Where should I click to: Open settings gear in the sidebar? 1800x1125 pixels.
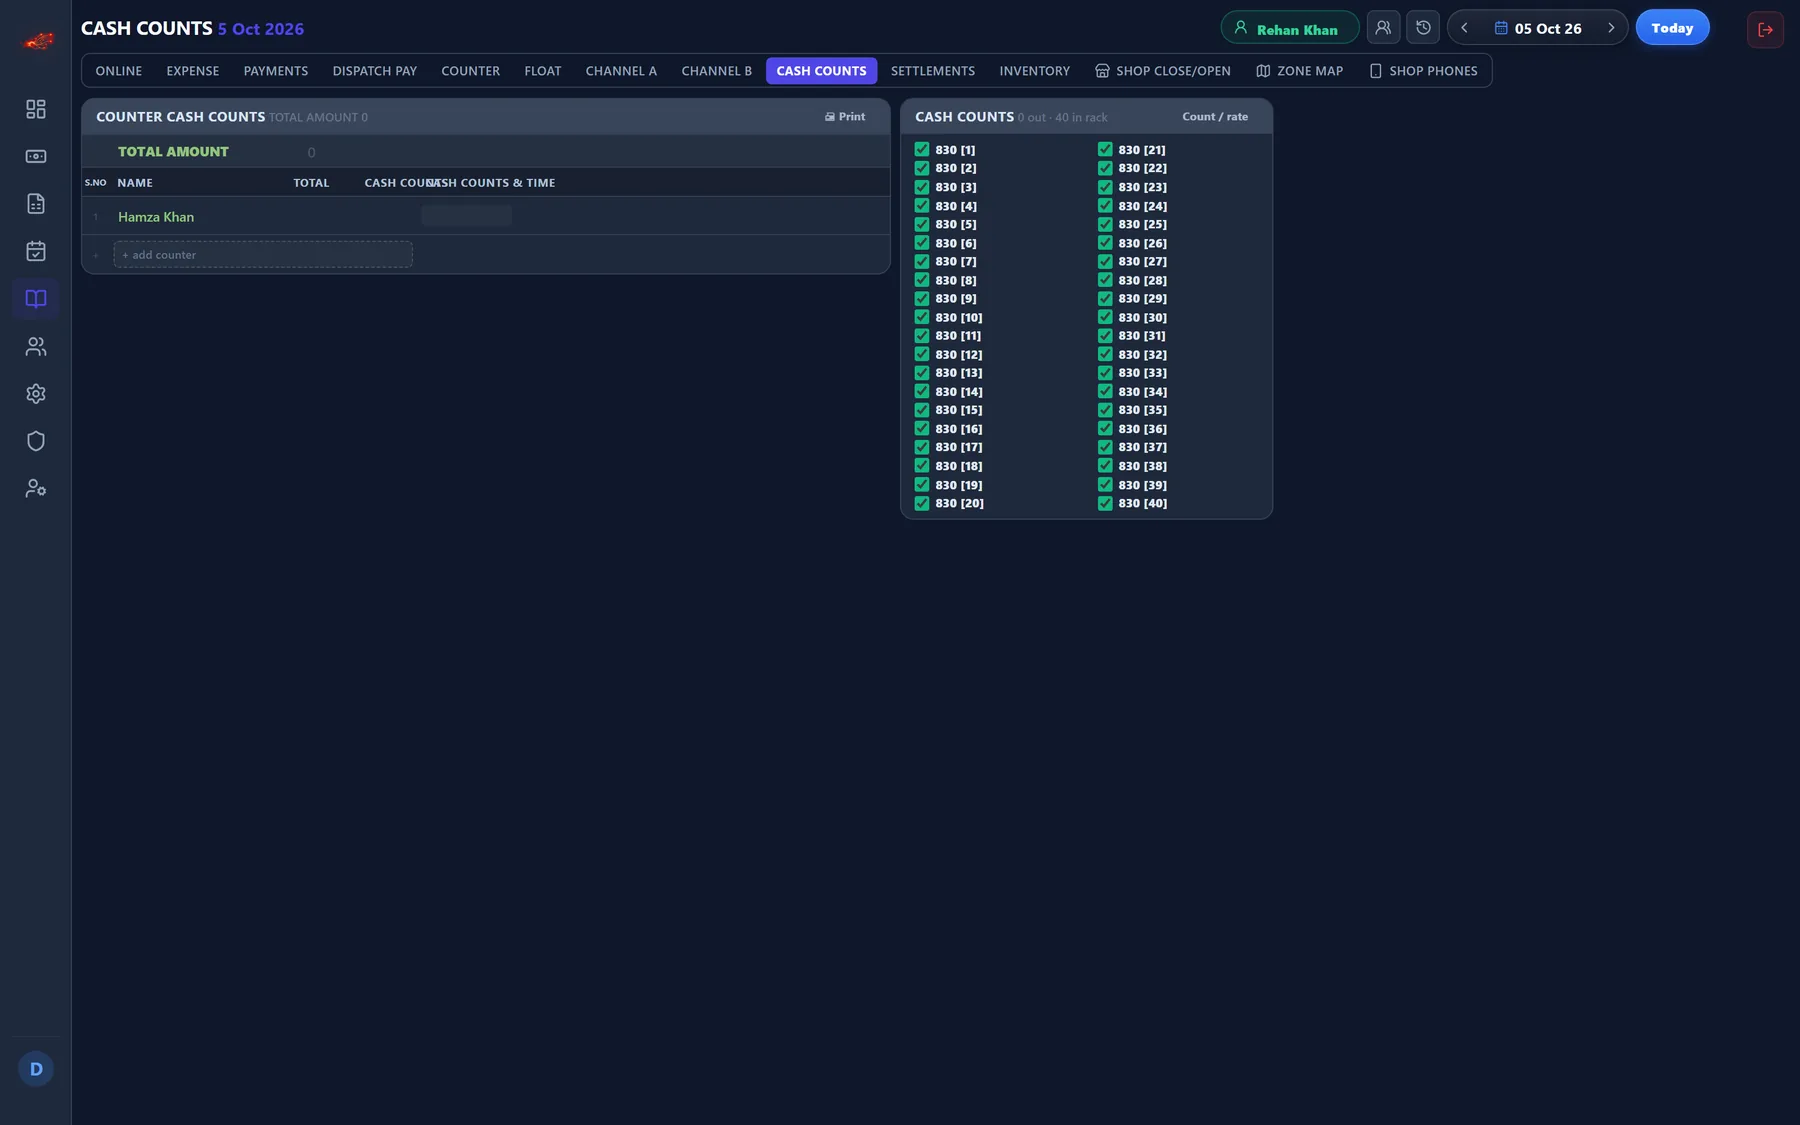36,394
